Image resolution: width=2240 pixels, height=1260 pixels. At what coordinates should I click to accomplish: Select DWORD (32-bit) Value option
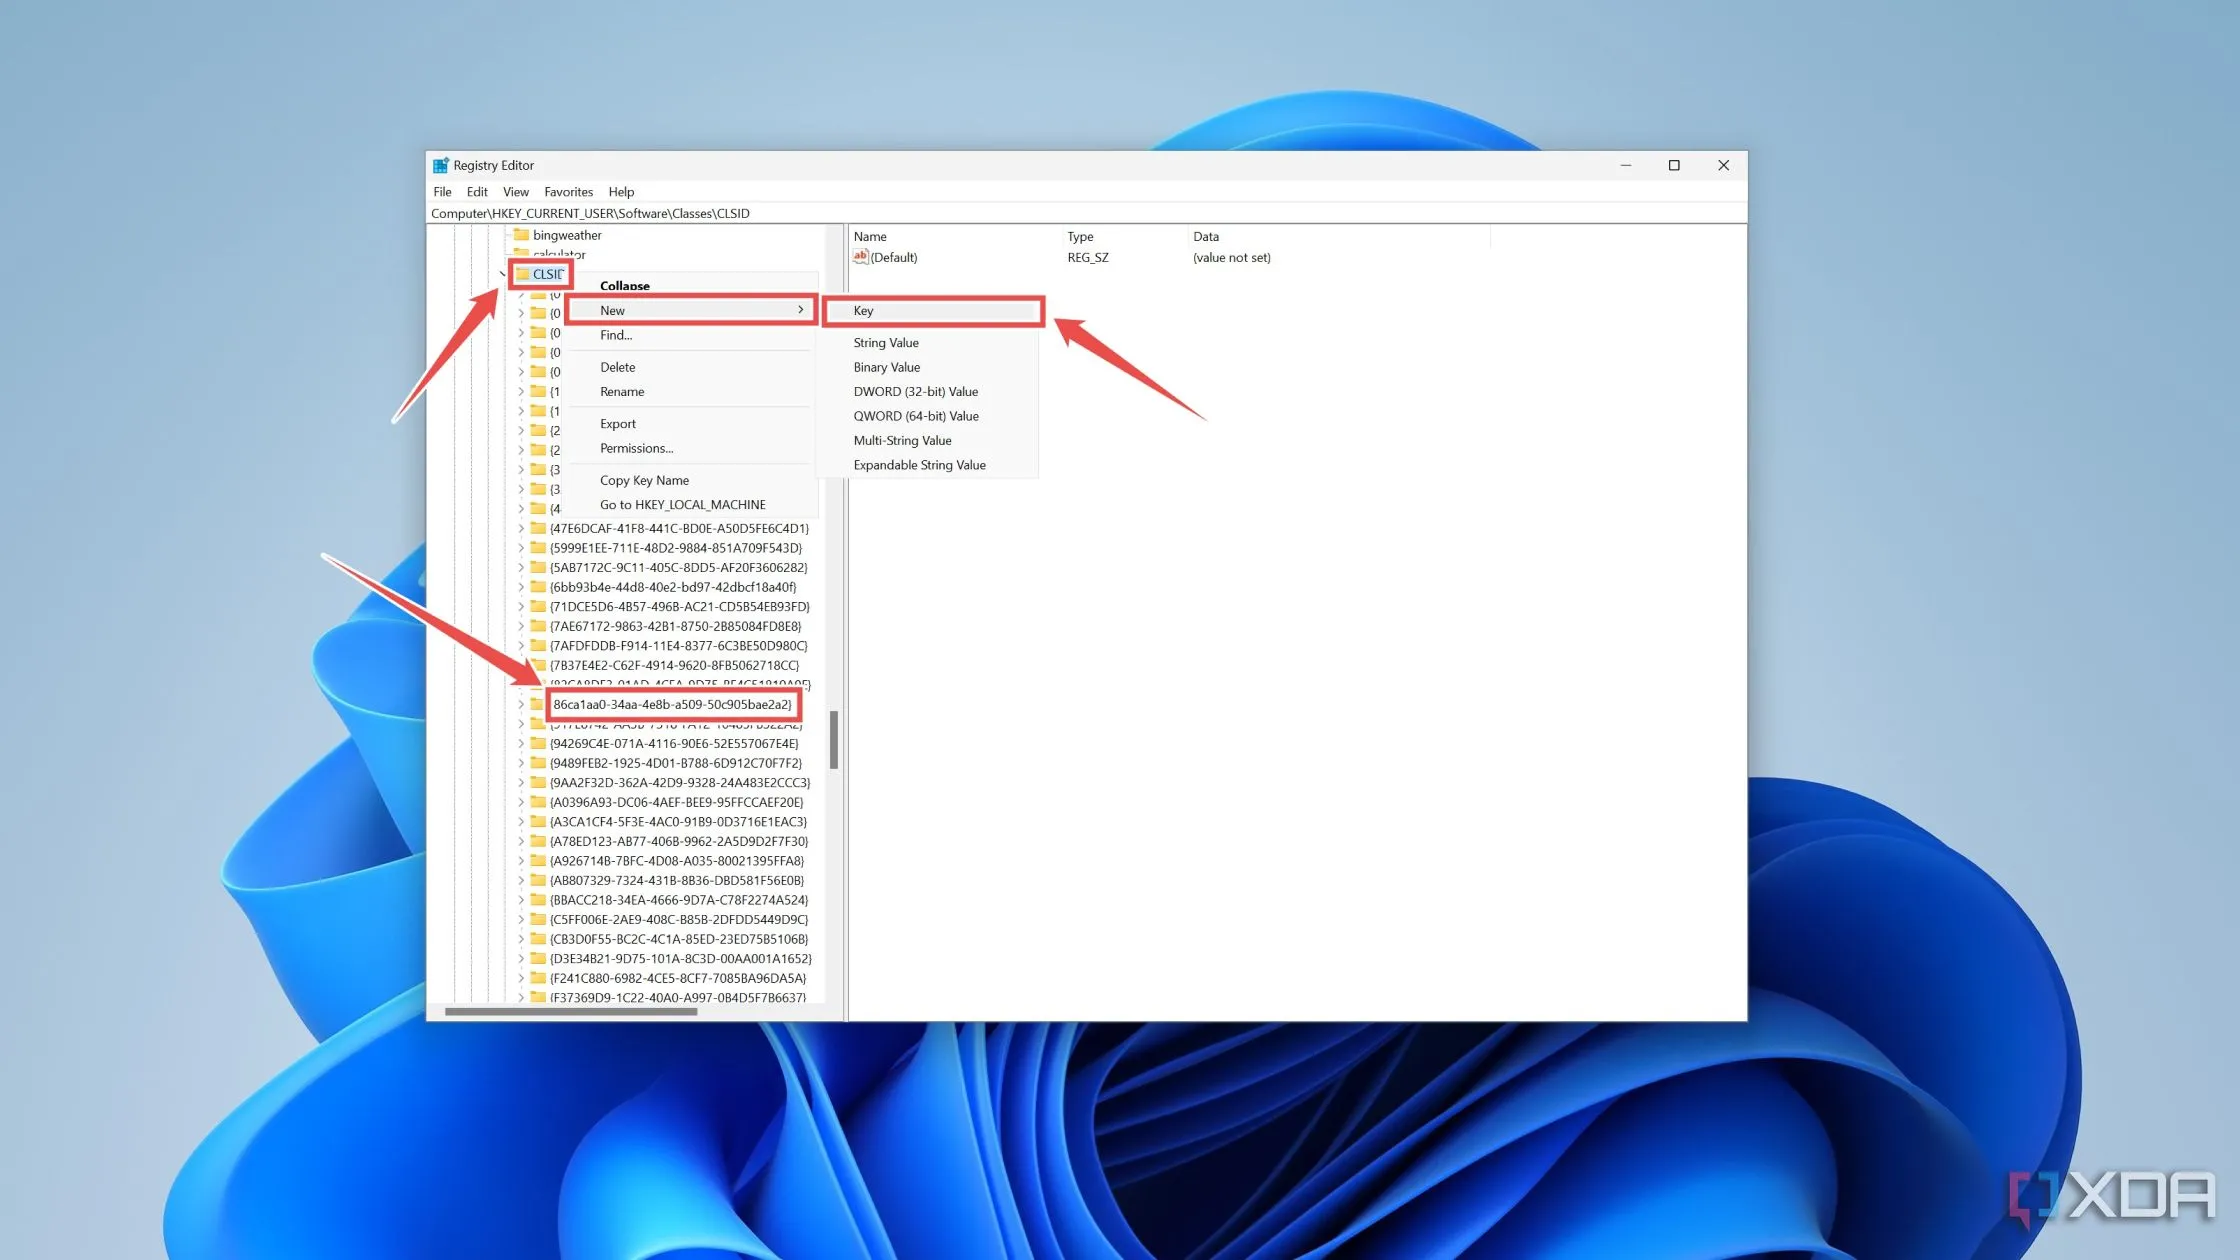coord(915,392)
